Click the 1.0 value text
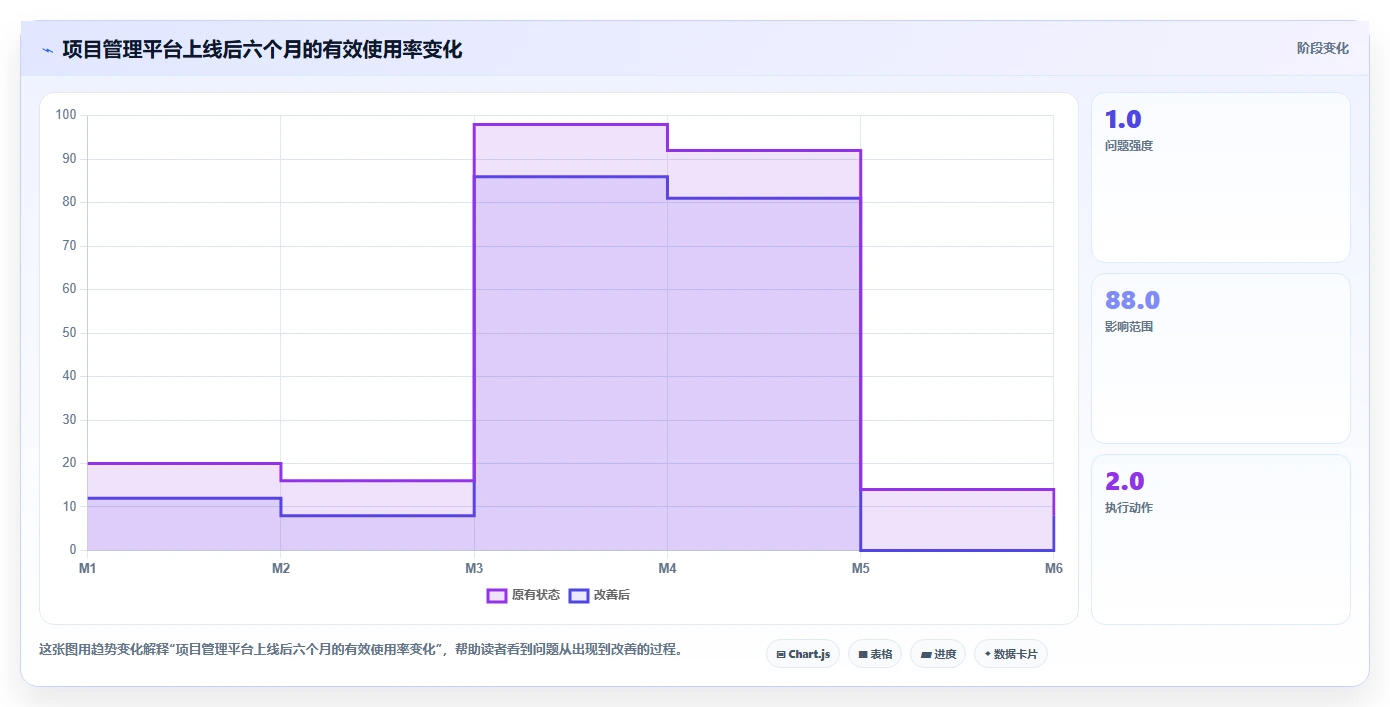 (1123, 119)
